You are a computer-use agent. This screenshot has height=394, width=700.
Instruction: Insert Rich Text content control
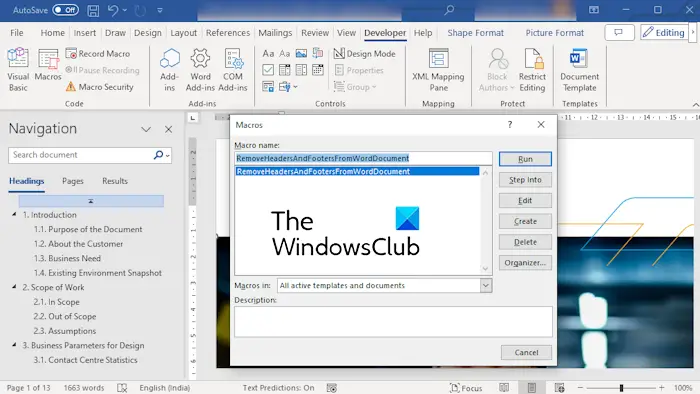pyautogui.click(x=268, y=54)
